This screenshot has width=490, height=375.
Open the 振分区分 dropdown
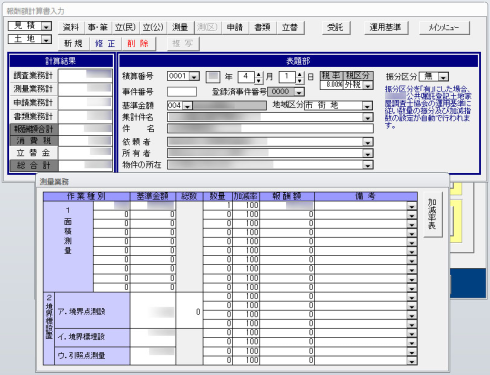(443, 77)
